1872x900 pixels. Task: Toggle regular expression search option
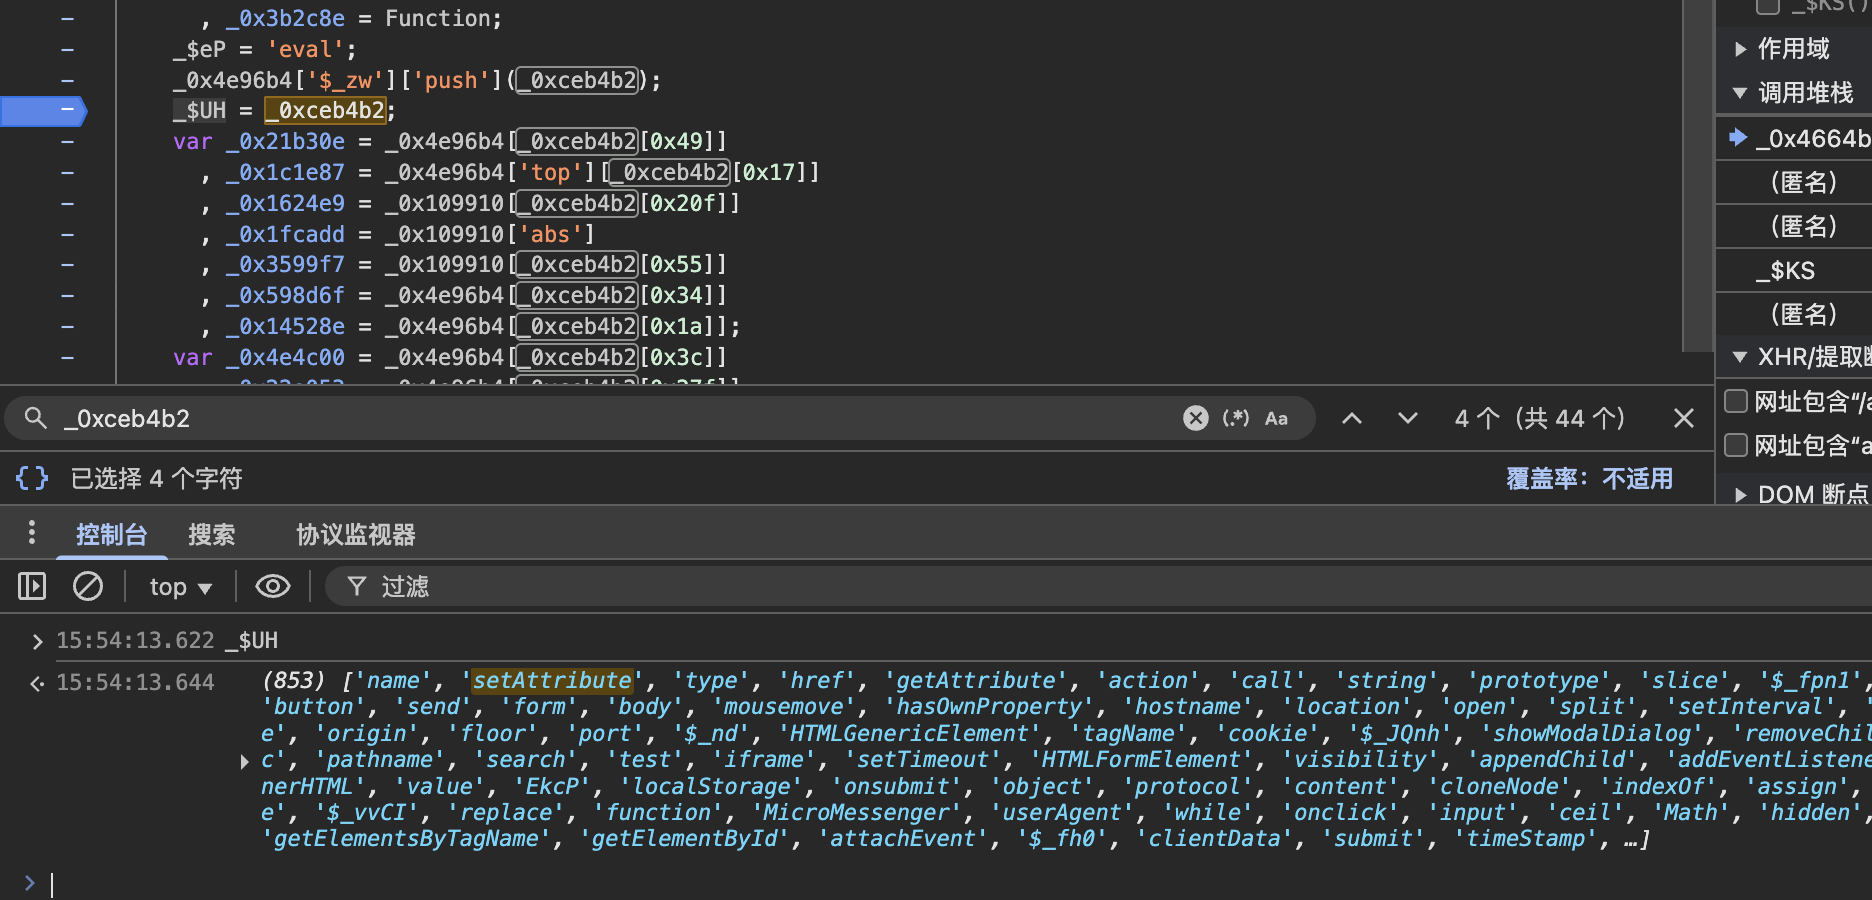pos(1236,418)
